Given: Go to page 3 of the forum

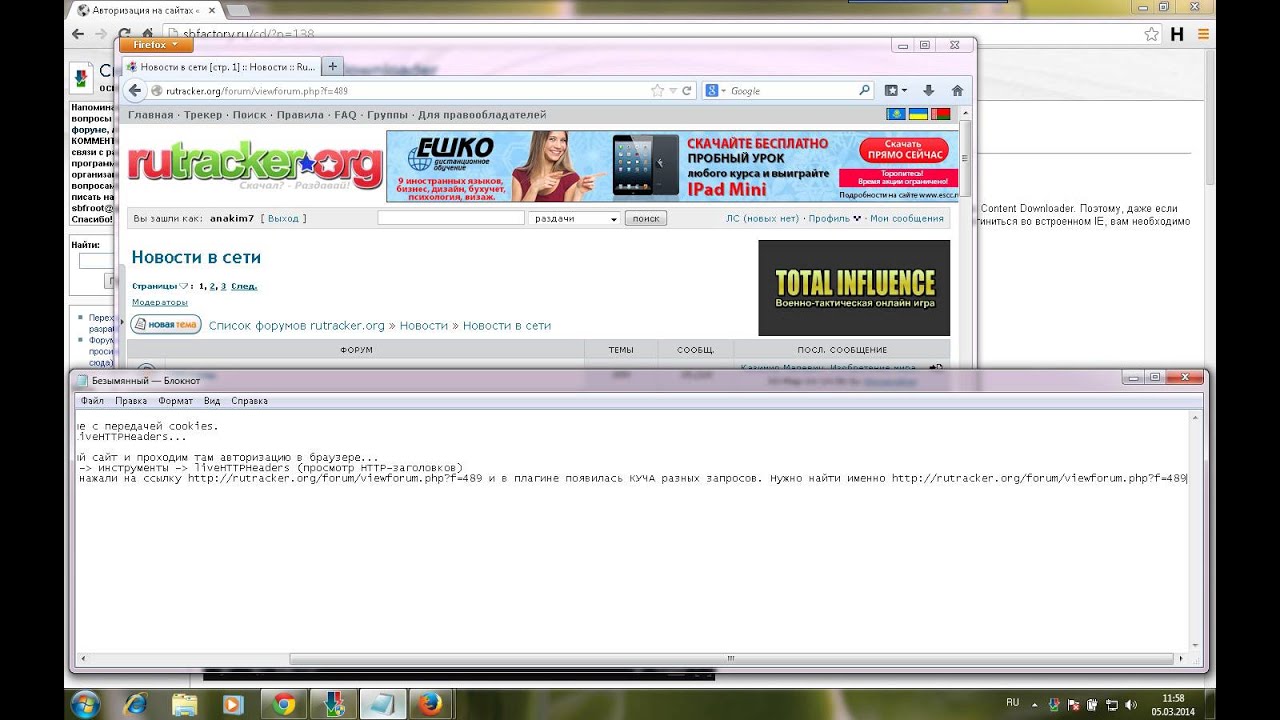Looking at the screenshot, I should click(x=223, y=286).
